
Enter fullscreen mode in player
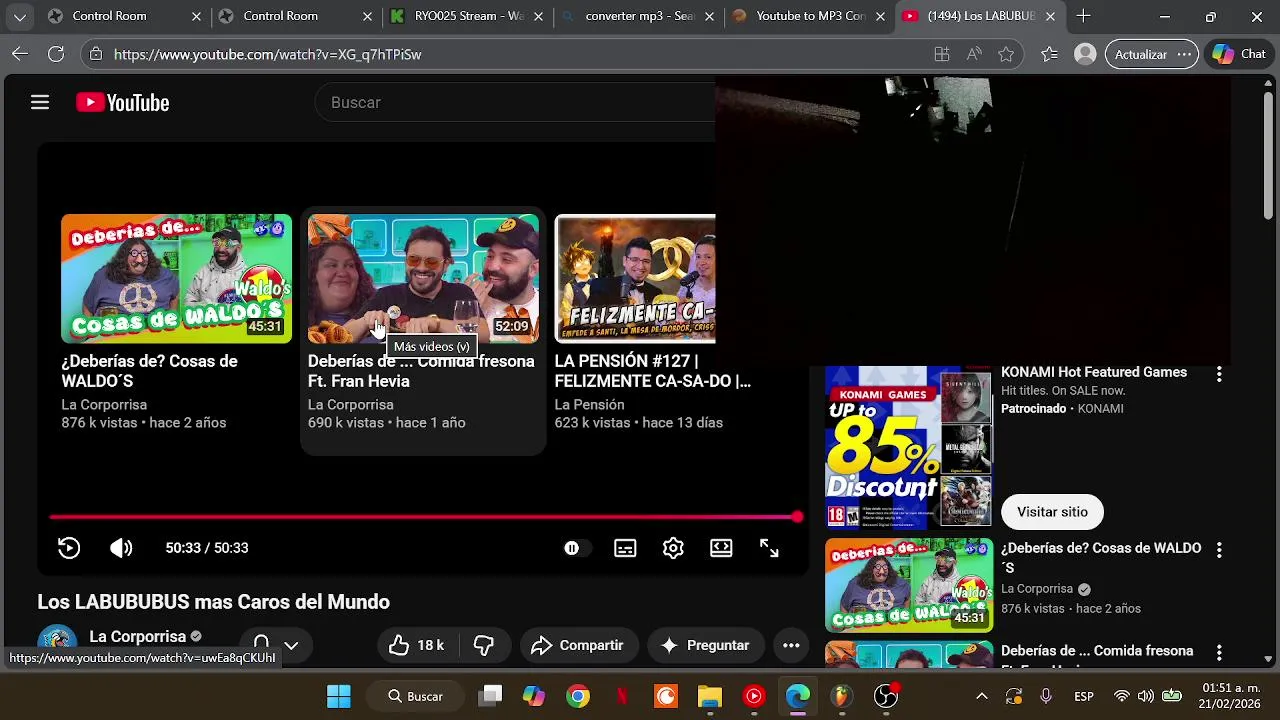[x=769, y=548]
